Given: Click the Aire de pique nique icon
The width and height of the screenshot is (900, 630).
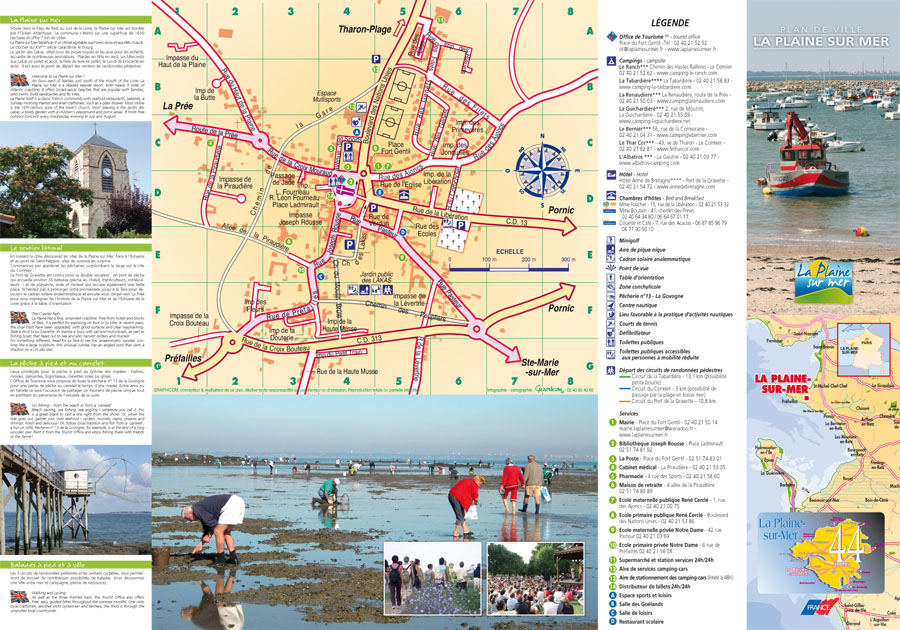Looking at the screenshot, I should pyautogui.click(x=611, y=250).
